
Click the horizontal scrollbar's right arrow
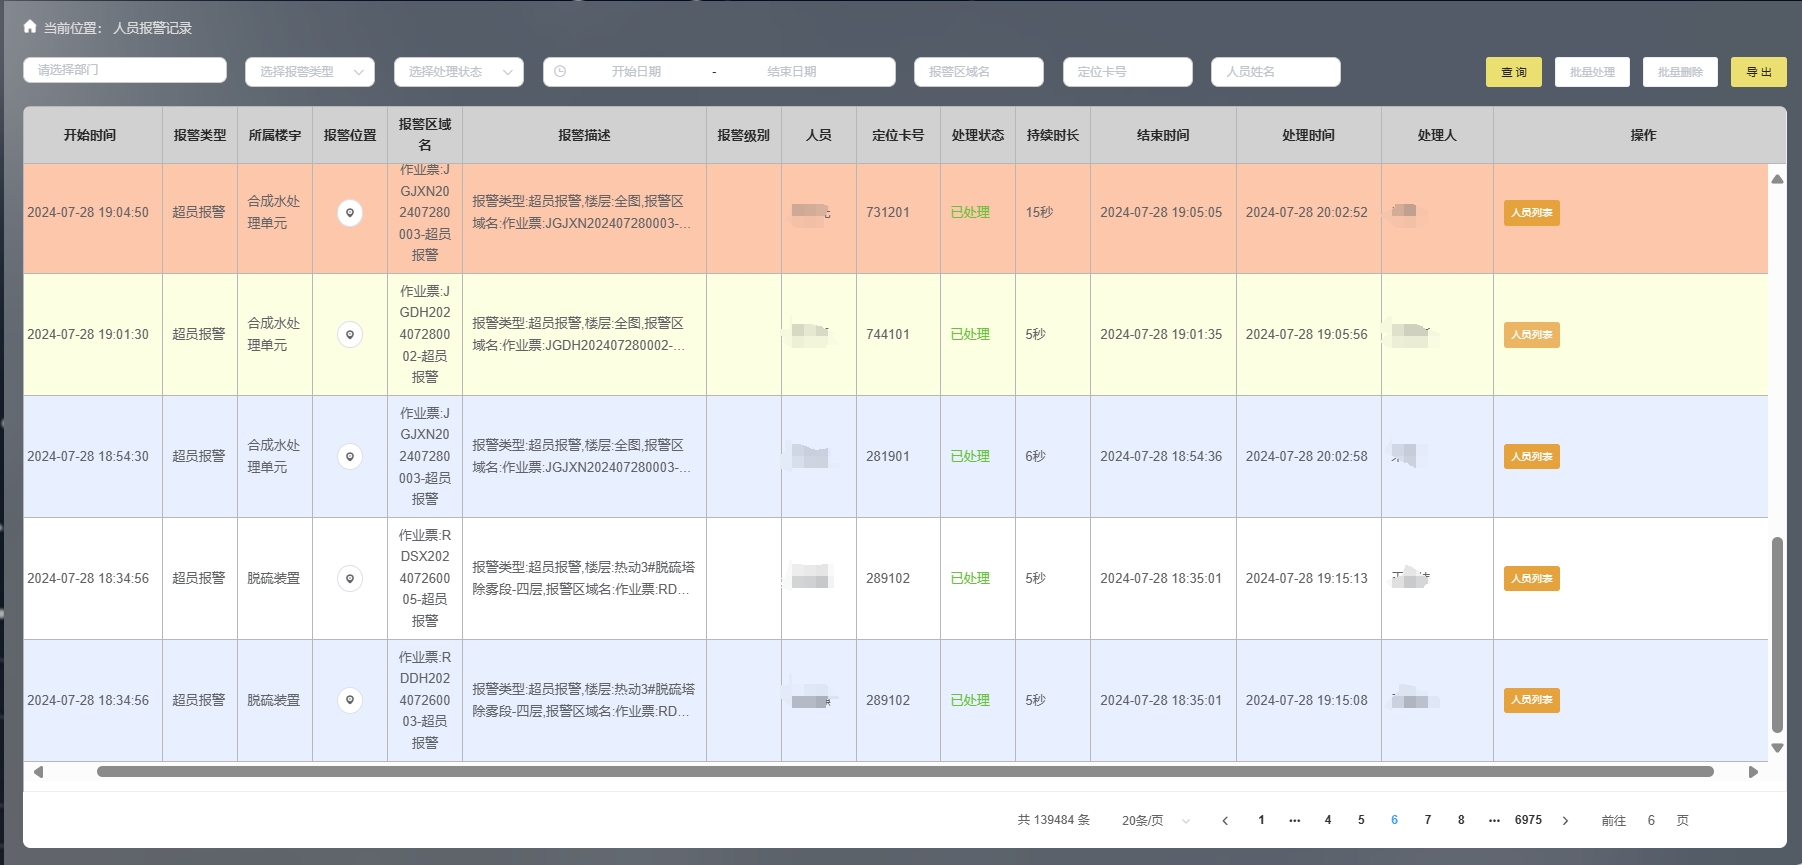pyautogui.click(x=1752, y=772)
